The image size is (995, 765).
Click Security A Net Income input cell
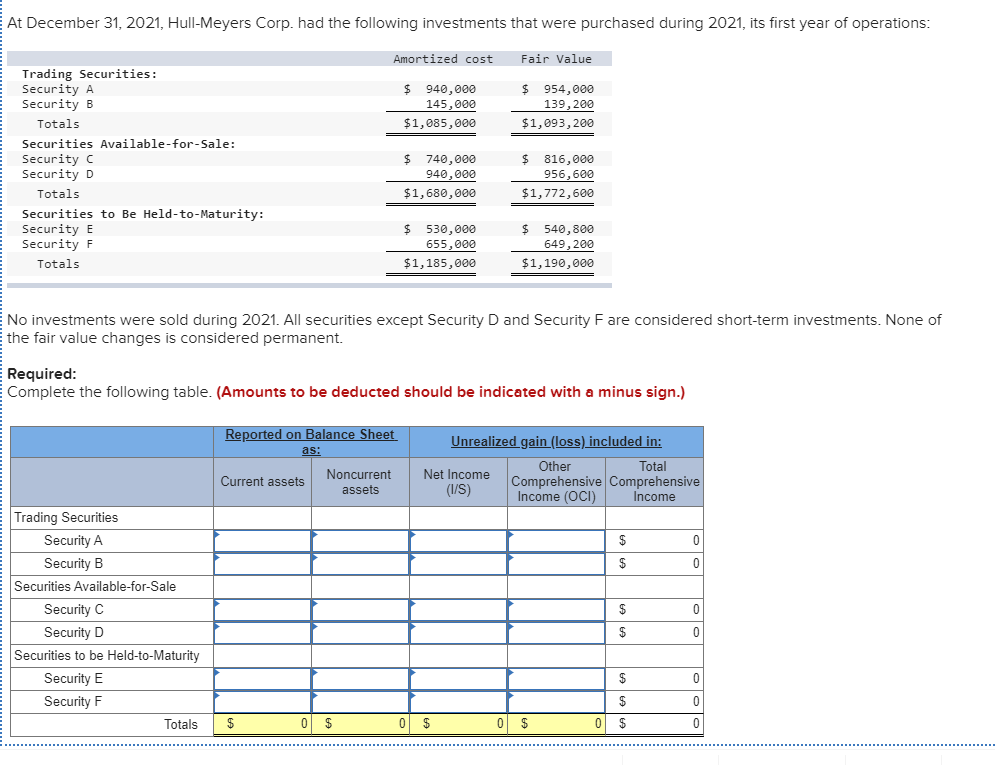(x=458, y=540)
